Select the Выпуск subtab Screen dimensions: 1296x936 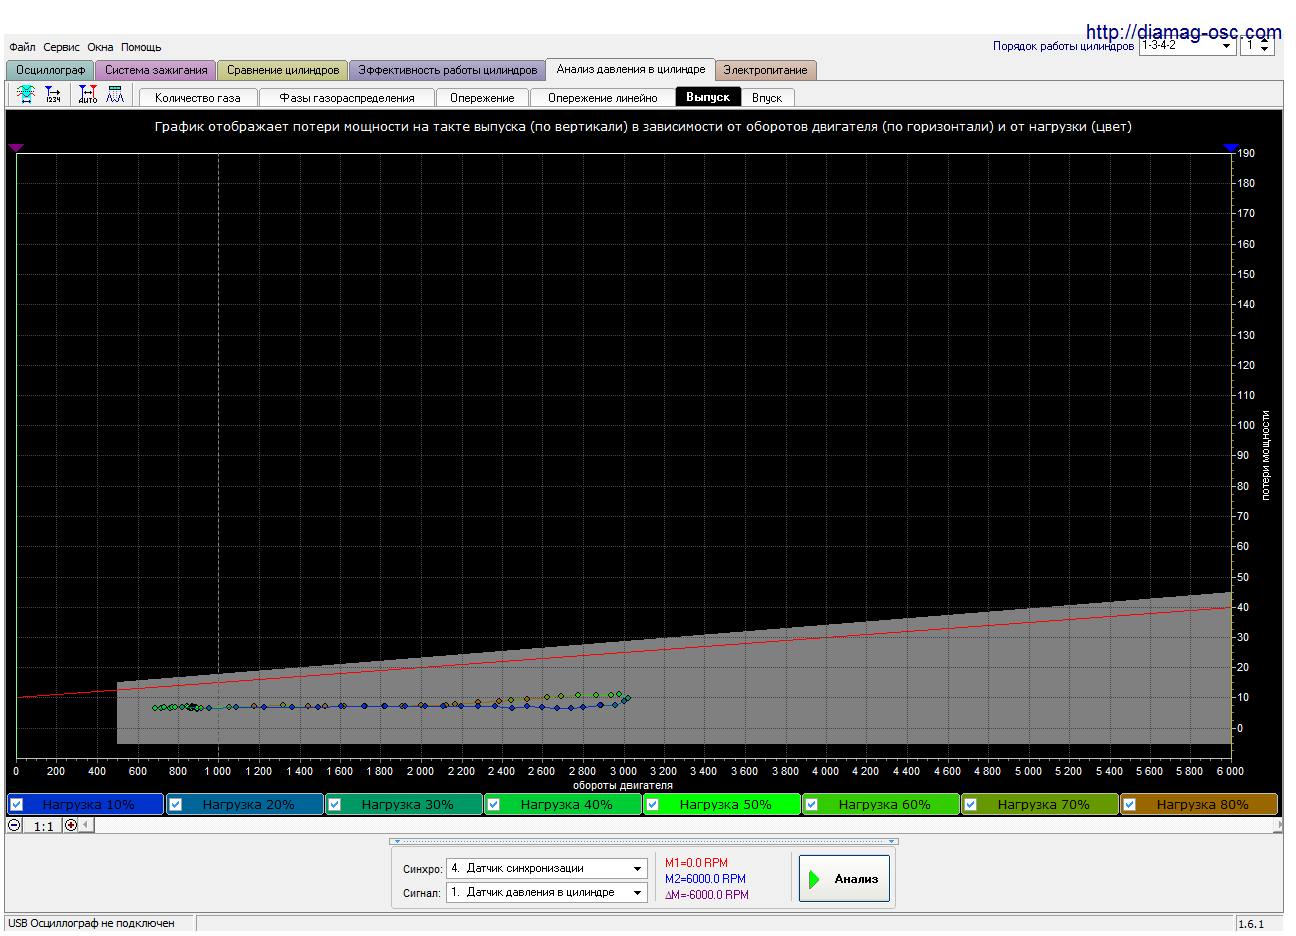click(708, 97)
